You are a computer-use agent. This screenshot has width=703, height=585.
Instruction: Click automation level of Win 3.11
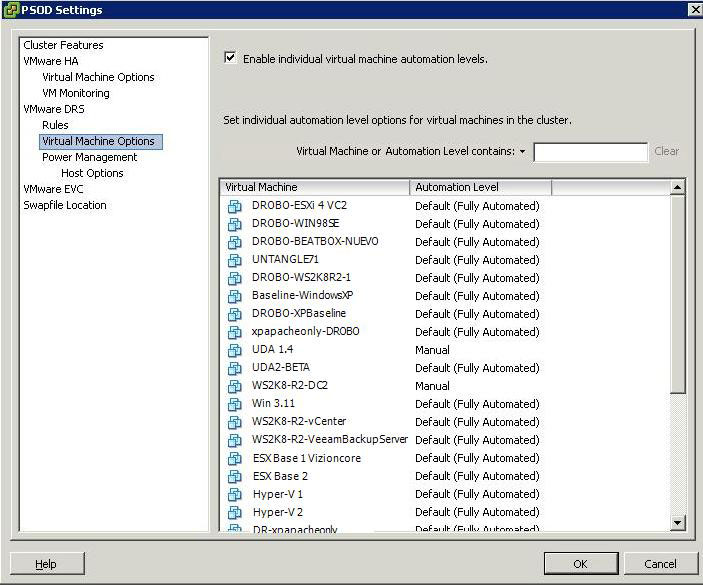(x=477, y=404)
